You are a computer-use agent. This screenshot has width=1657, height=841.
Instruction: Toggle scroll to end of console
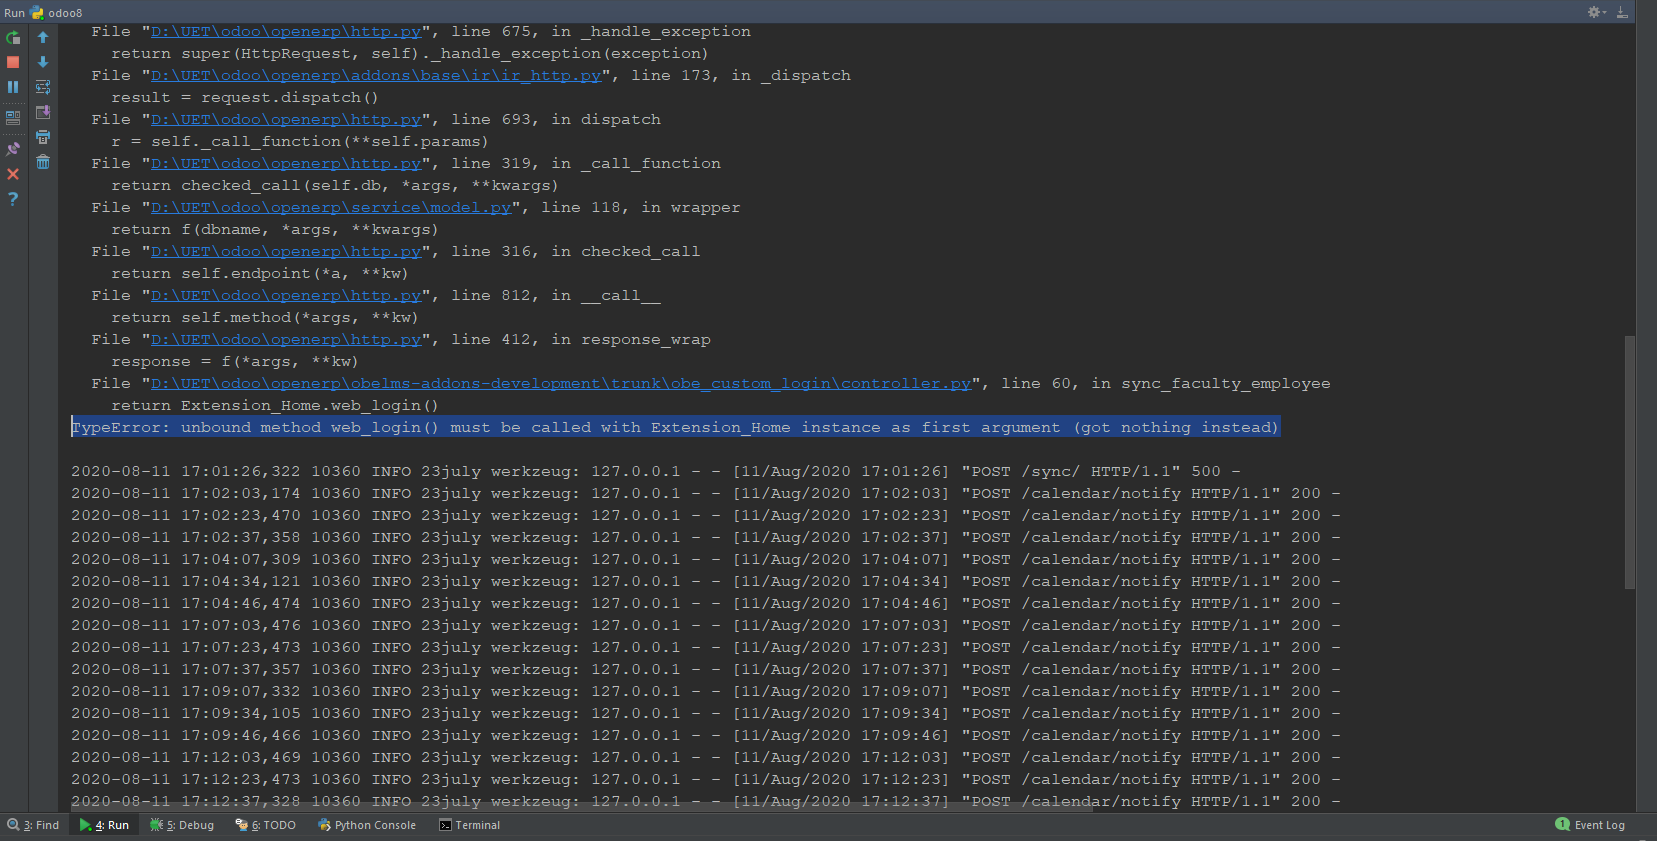[43, 112]
